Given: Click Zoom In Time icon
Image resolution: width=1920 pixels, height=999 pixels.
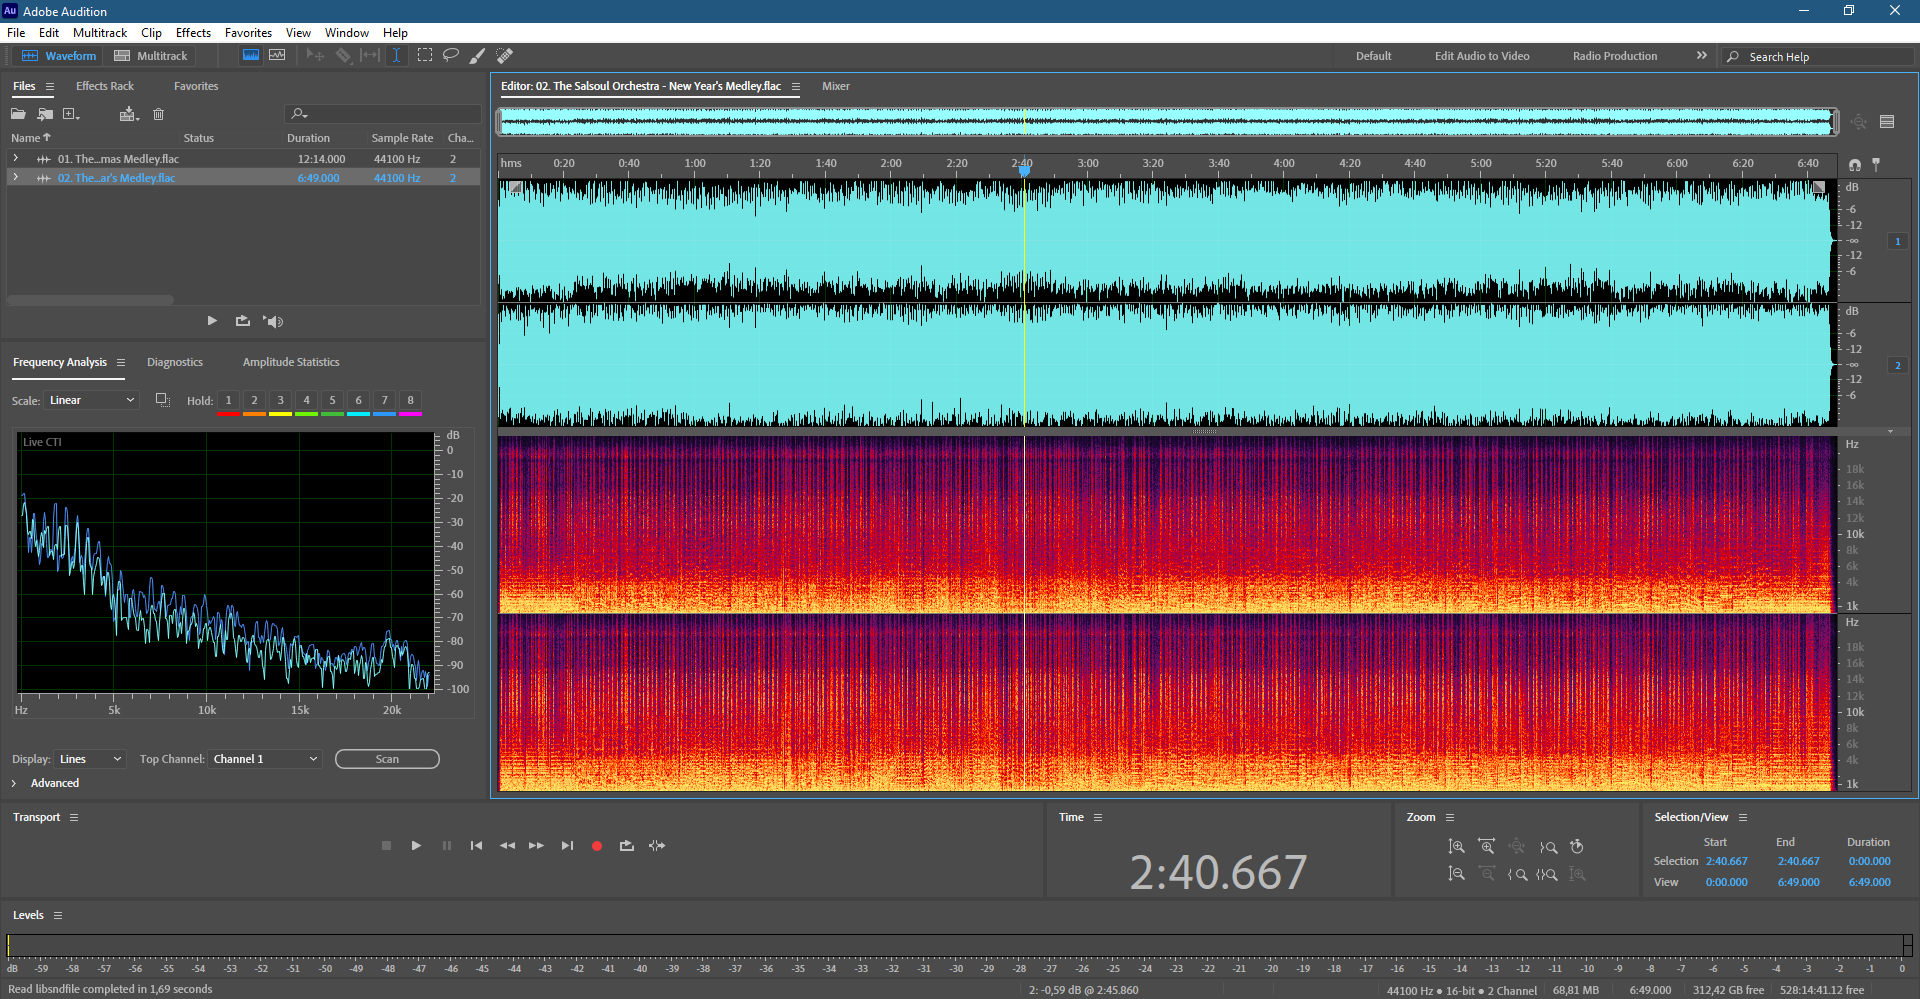Looking at the screenshot, I should 1487,846.
